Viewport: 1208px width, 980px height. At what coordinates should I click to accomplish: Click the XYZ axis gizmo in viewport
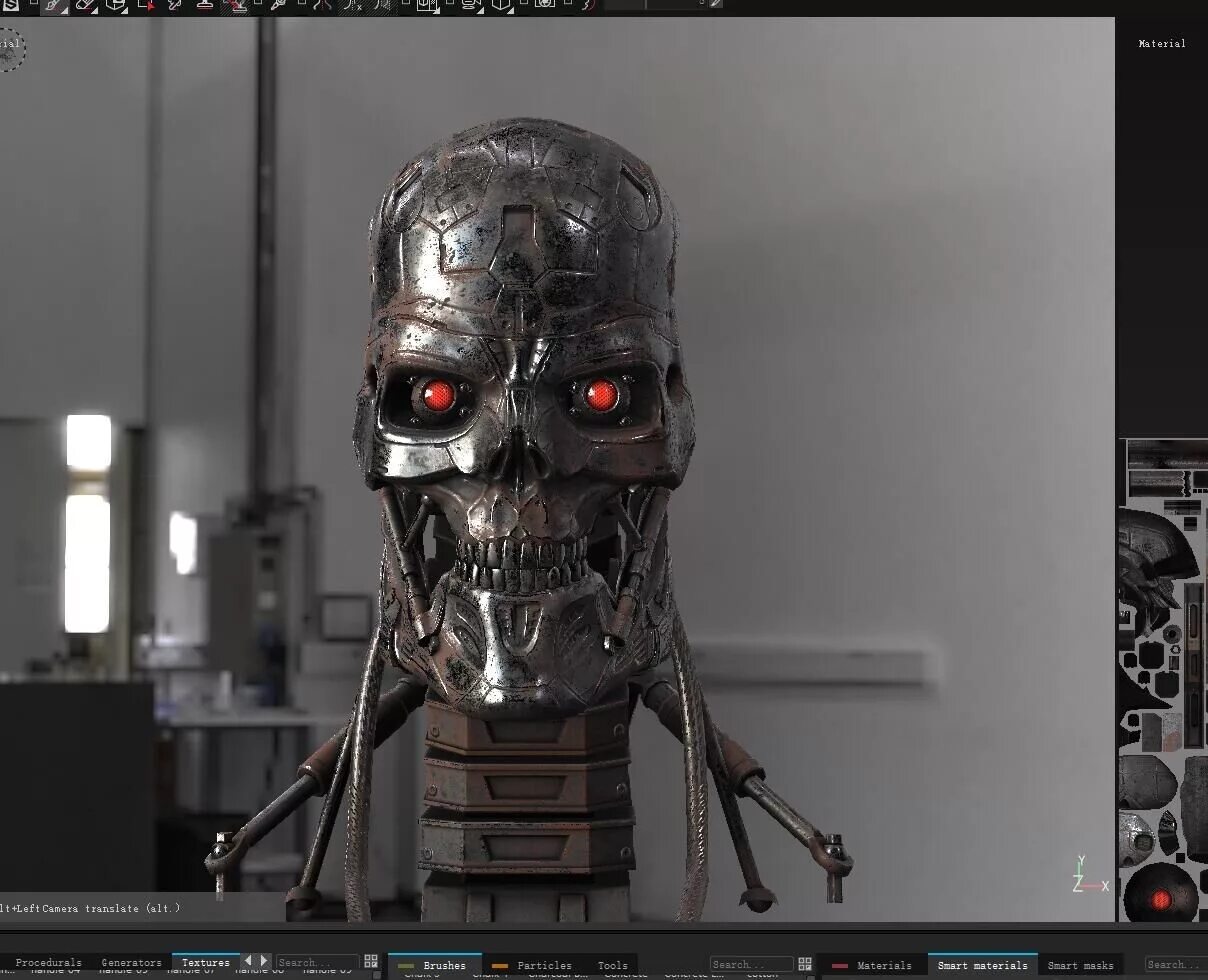[x=1088, y=875]
